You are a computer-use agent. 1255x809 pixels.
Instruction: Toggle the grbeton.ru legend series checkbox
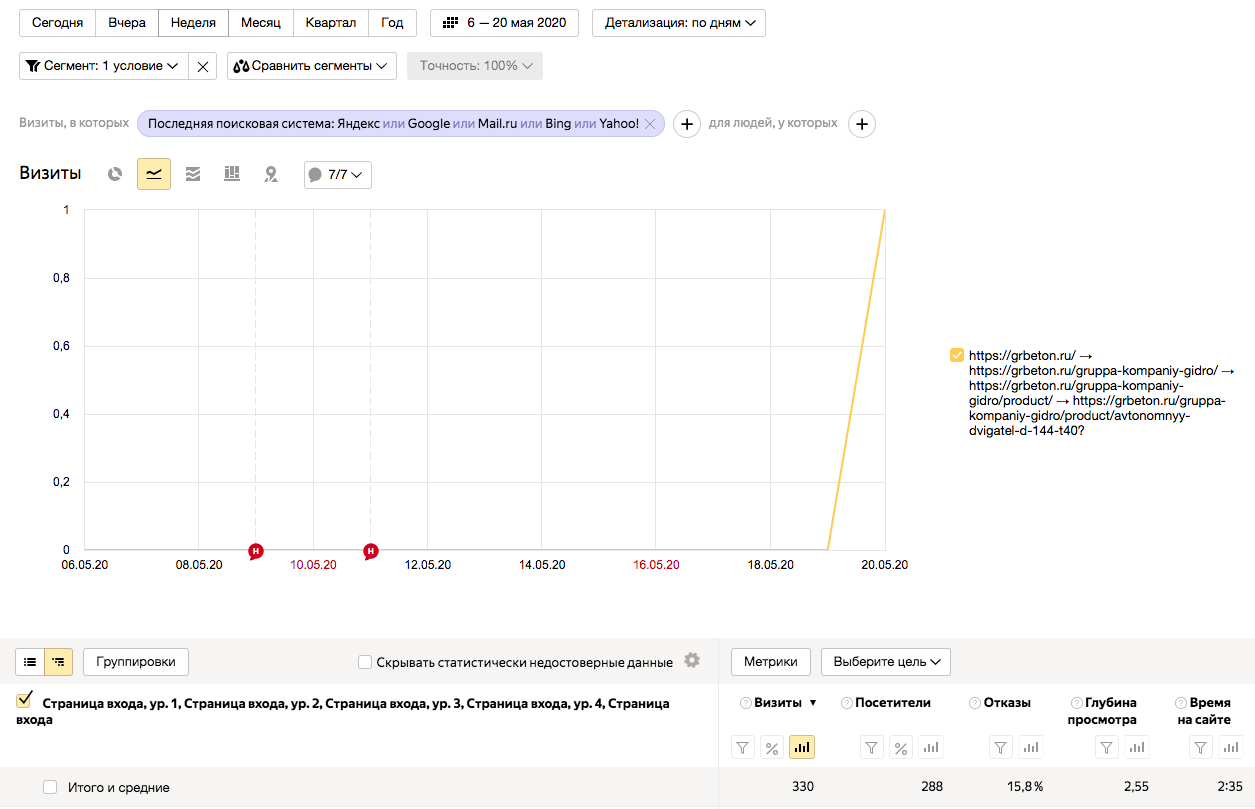point(957,355)
